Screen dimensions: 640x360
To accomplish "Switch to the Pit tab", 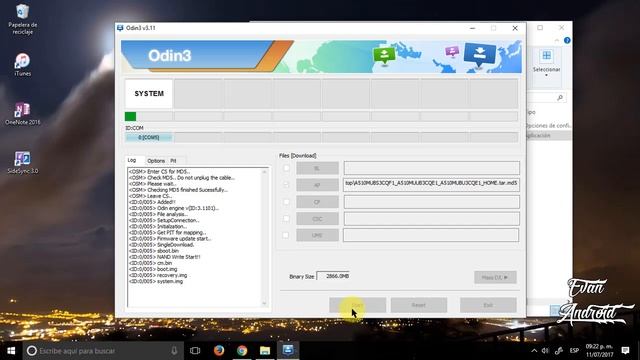I will (173, 161).
